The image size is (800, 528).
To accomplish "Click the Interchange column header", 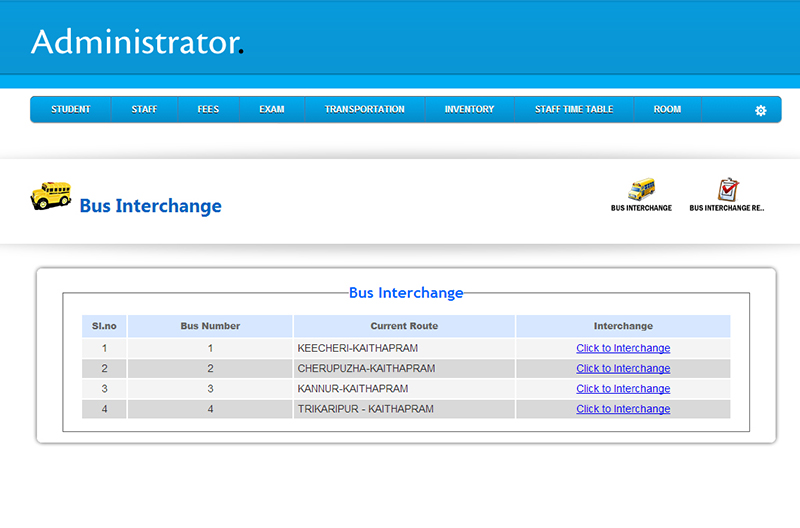I will click(x=623, y=326).
